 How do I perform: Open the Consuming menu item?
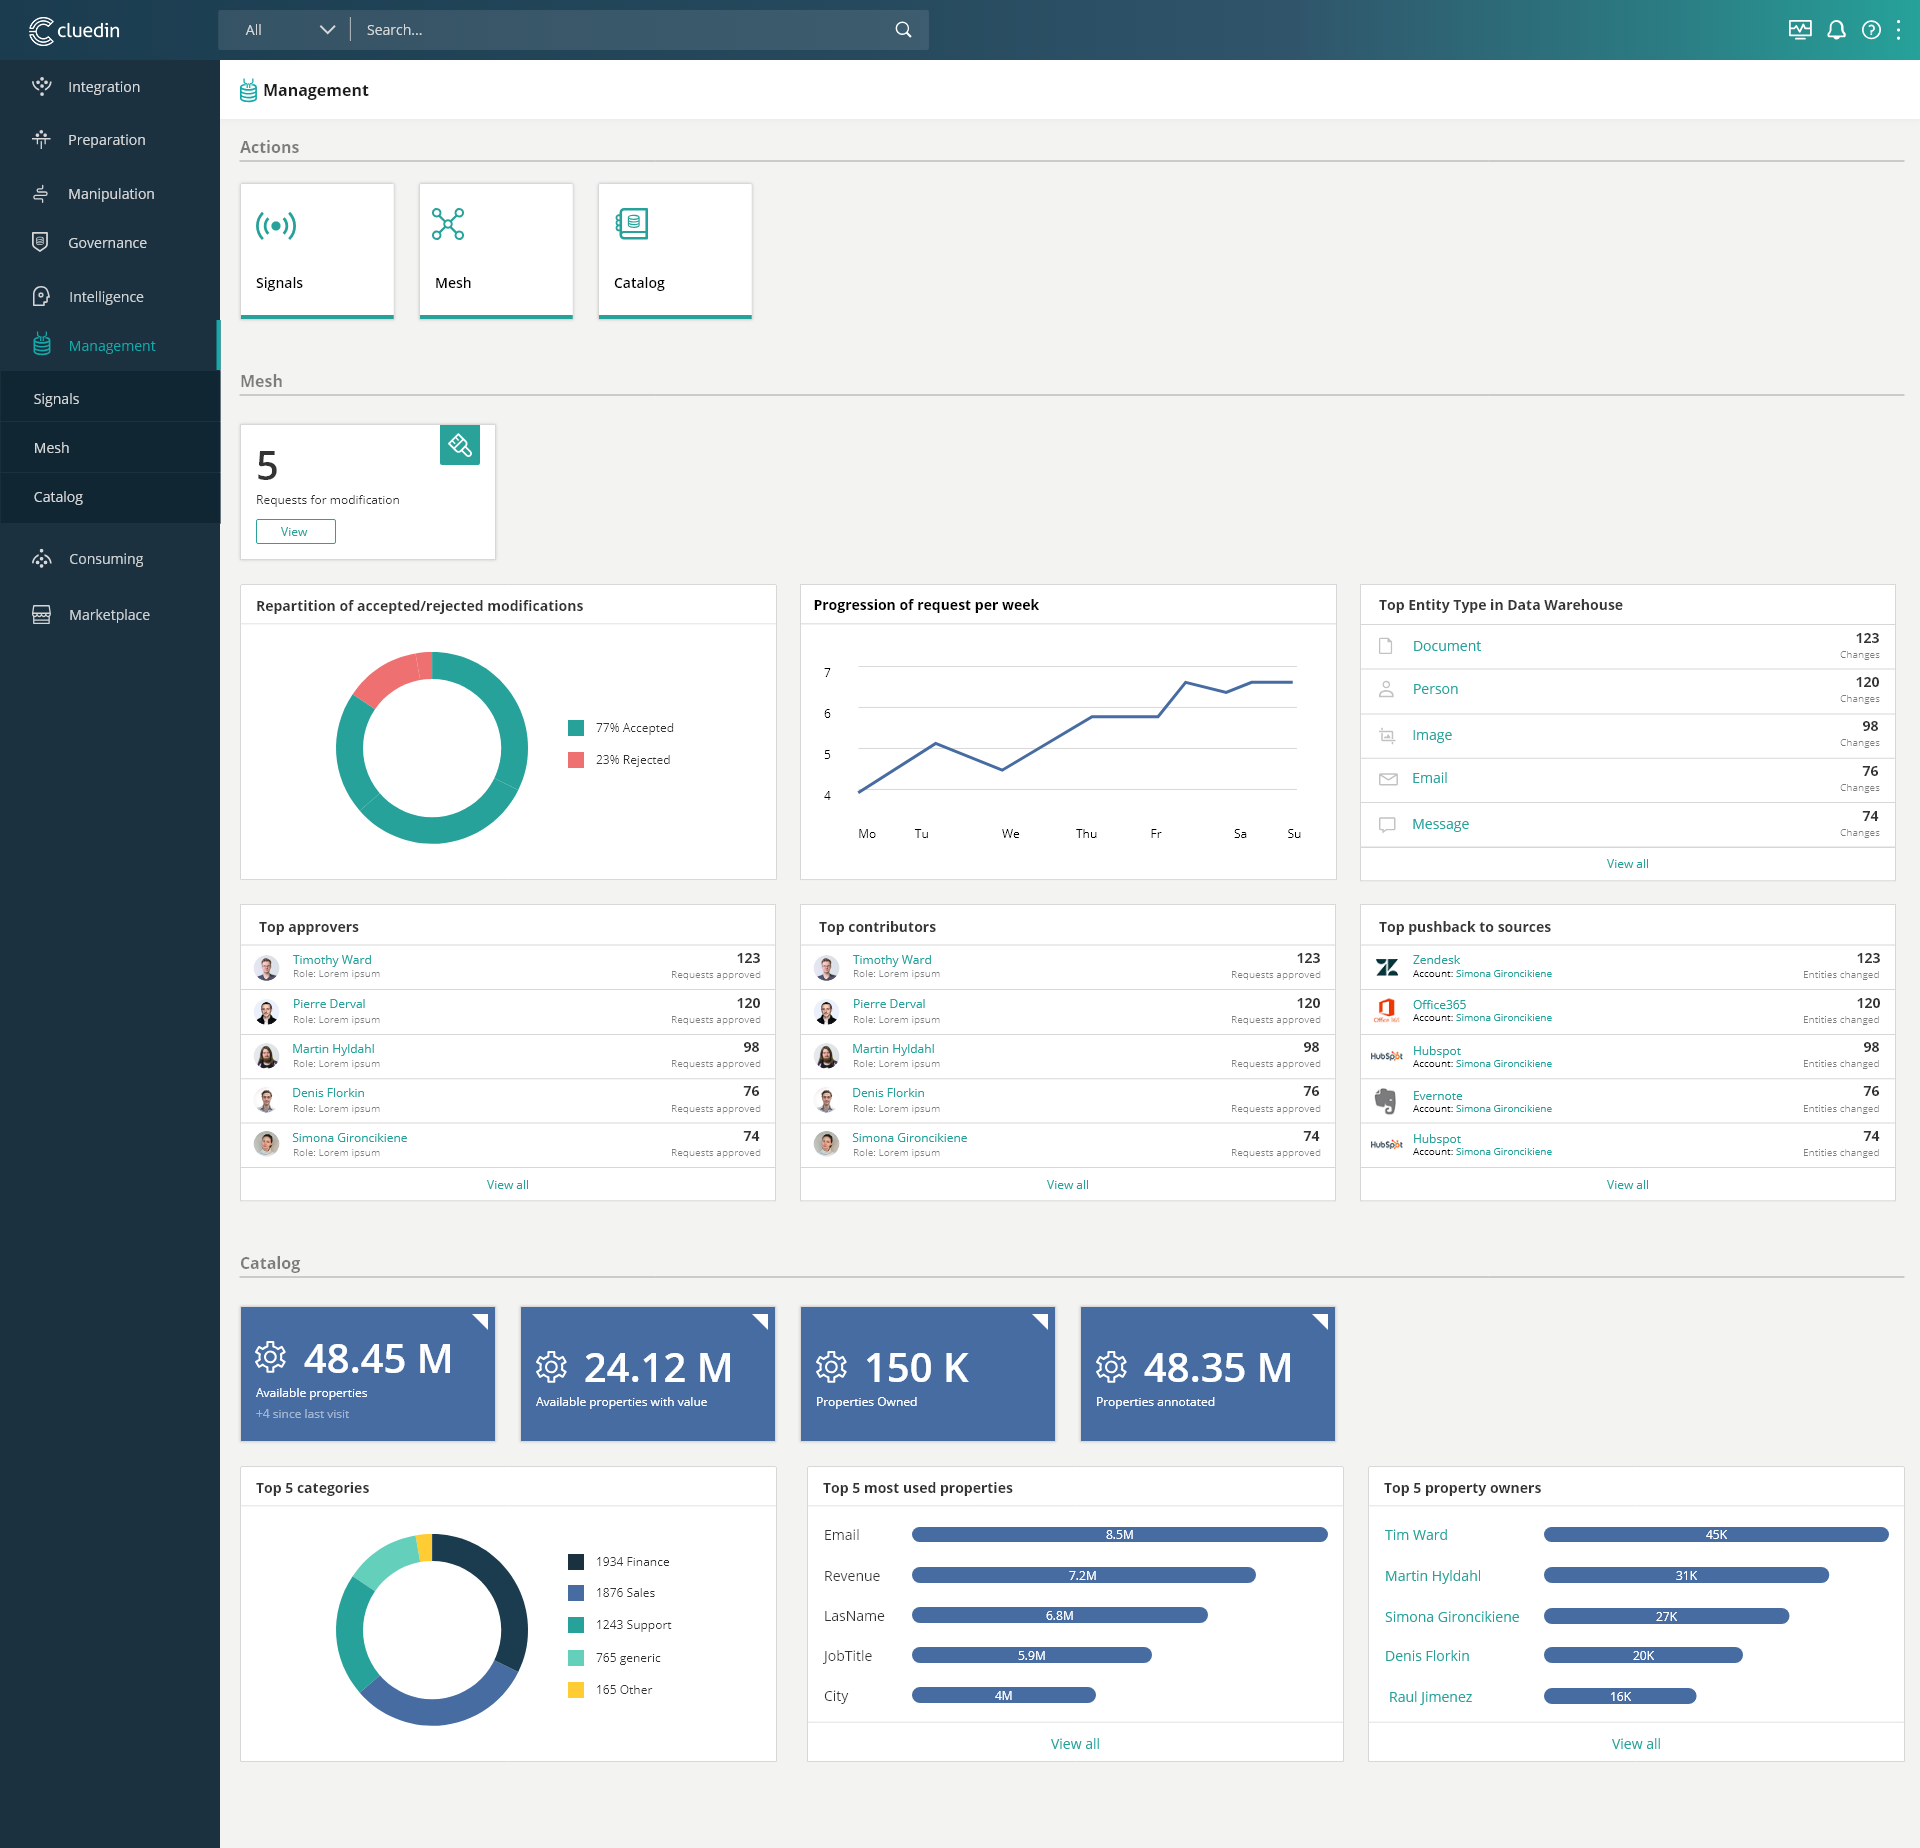[106, 558]
